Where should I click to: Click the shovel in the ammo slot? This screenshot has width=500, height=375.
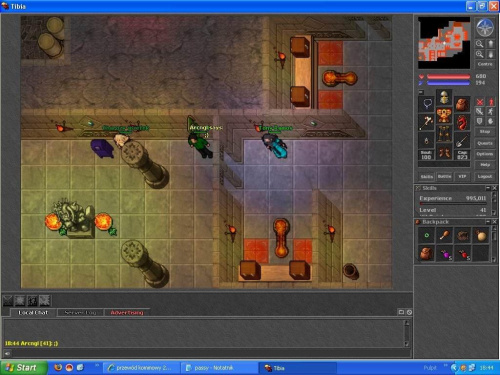(x=462, y=141)
